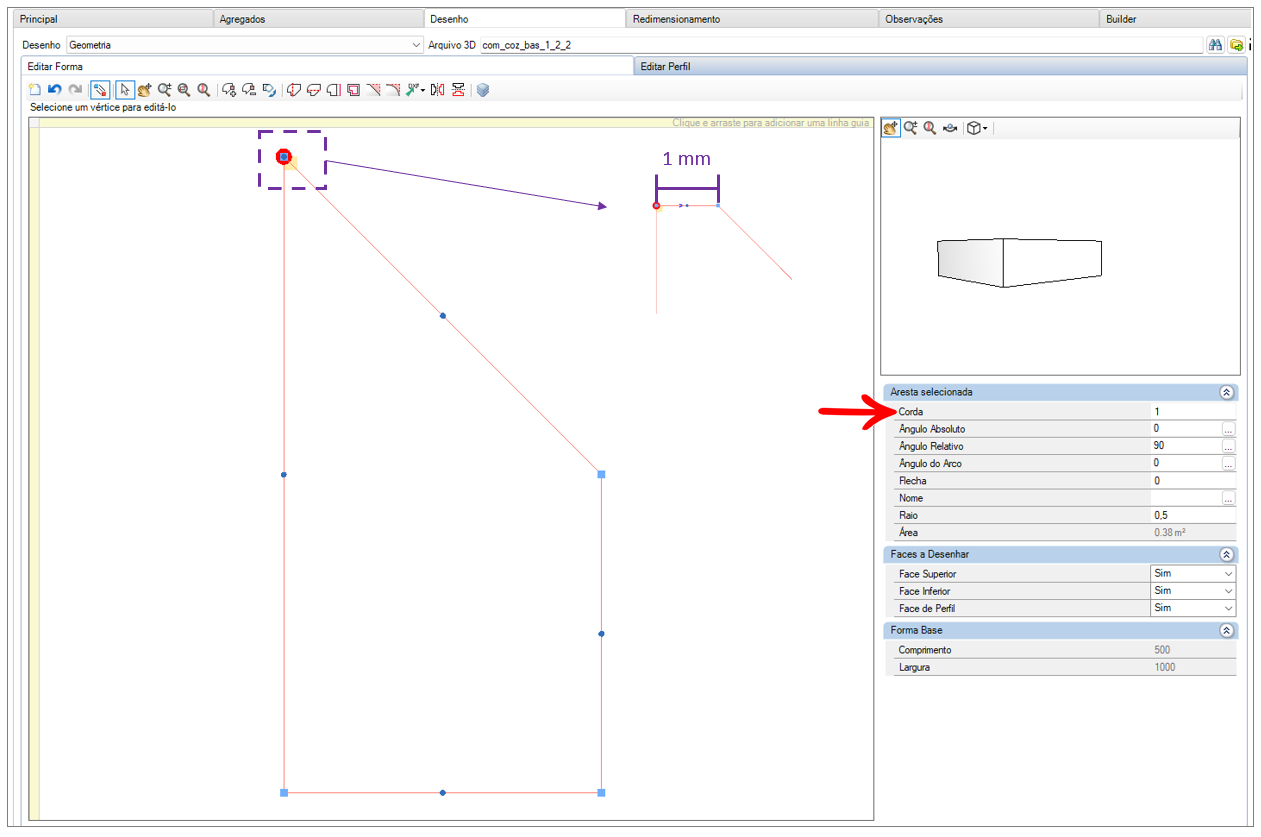Click the 3D box preview thumbnail

tap(1019, 262)
